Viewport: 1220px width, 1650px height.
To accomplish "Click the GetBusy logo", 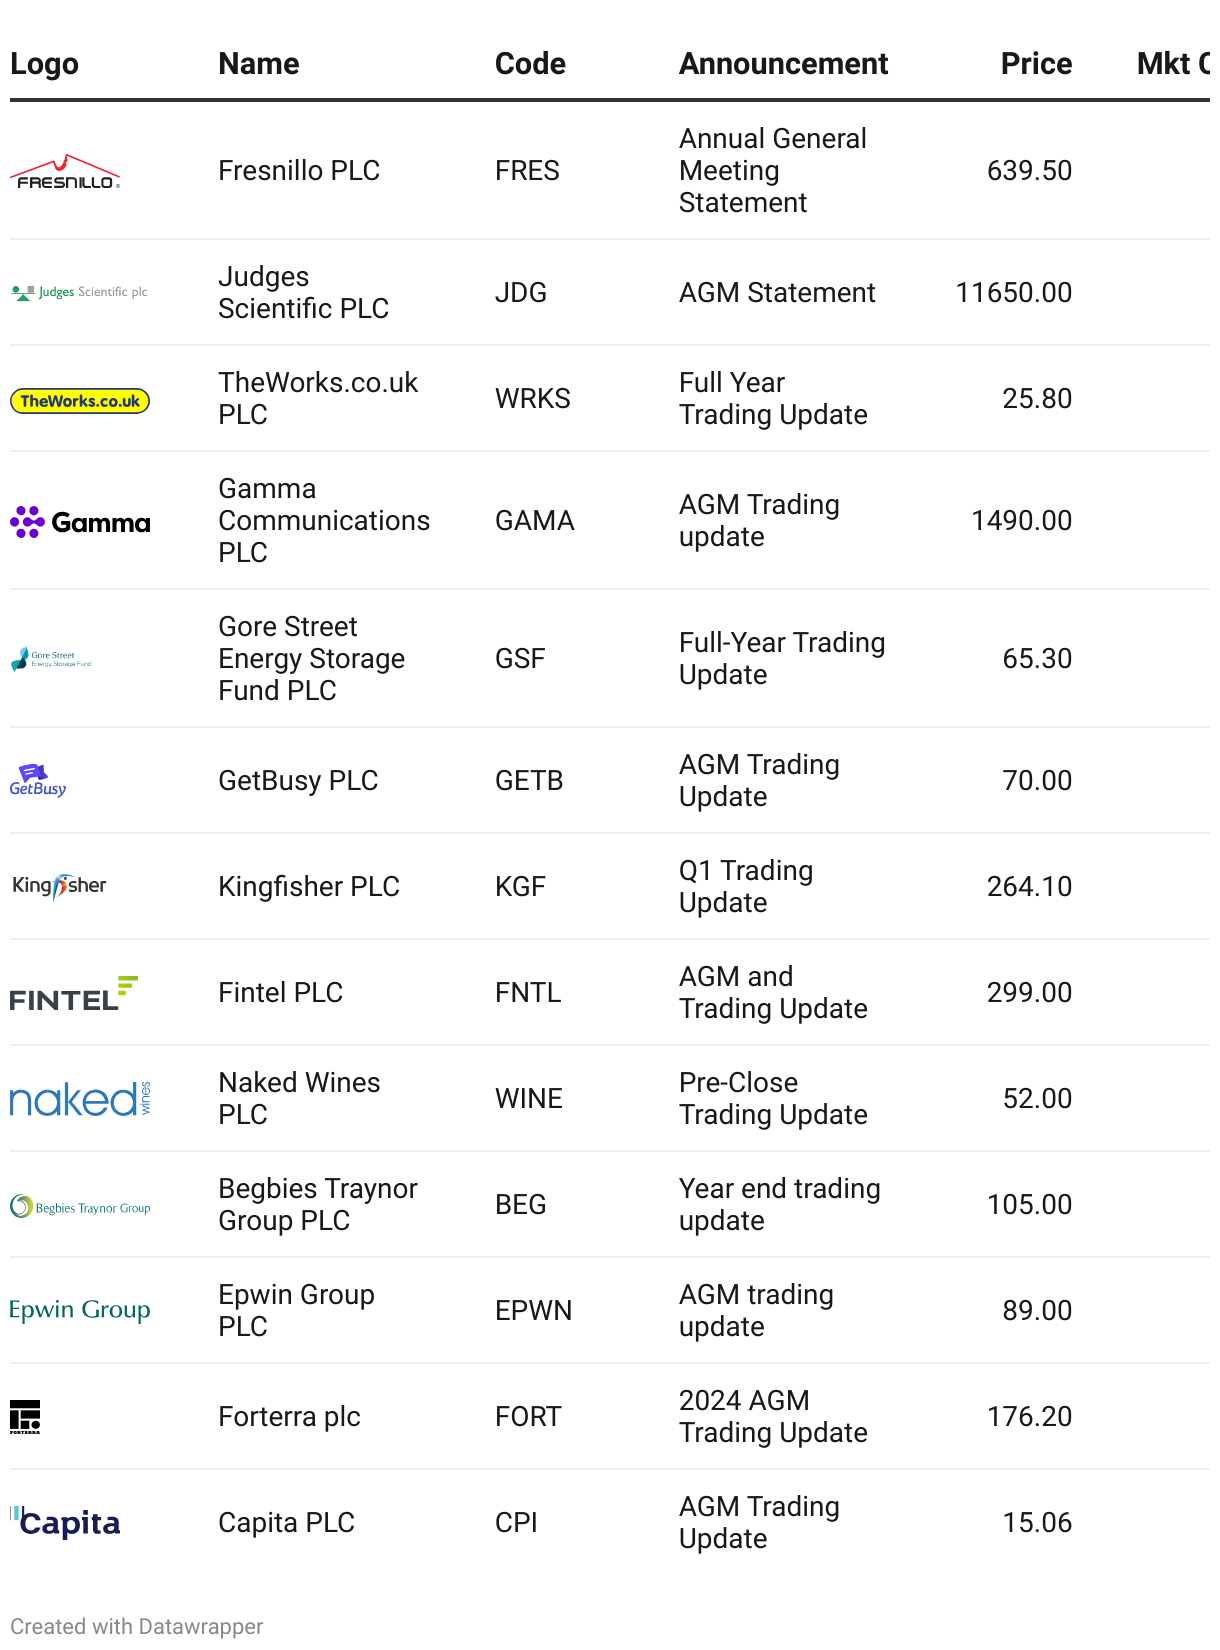I will 38,781.
